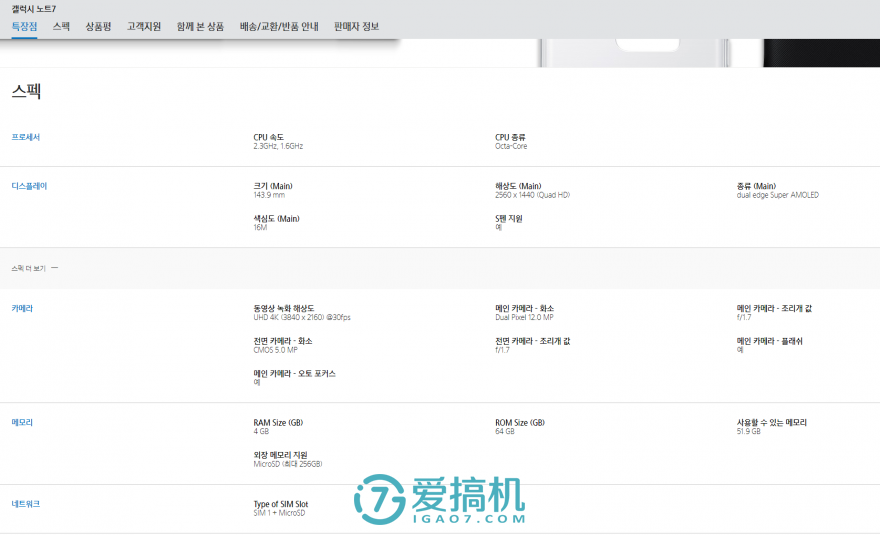Image resolution: width=880 pixels, height=535 pixels.
Task: Click the 종류 (Main) label
Action: [757, 186]
